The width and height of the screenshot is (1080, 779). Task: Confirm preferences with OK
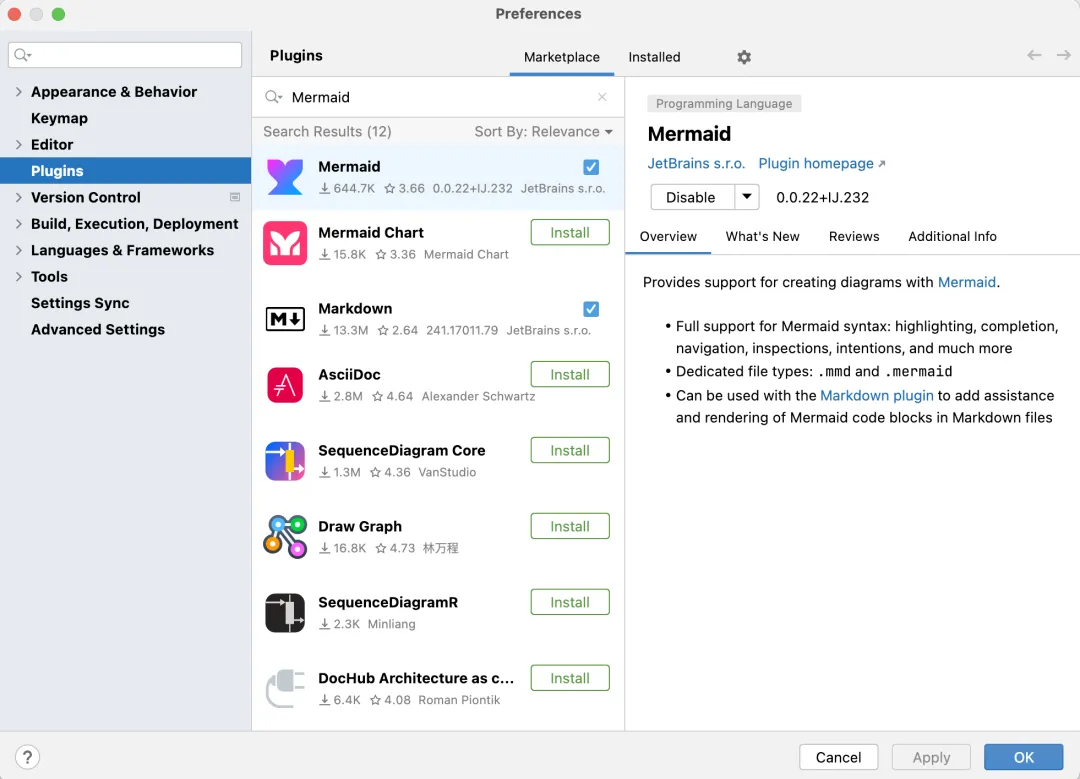[1024, 757]
